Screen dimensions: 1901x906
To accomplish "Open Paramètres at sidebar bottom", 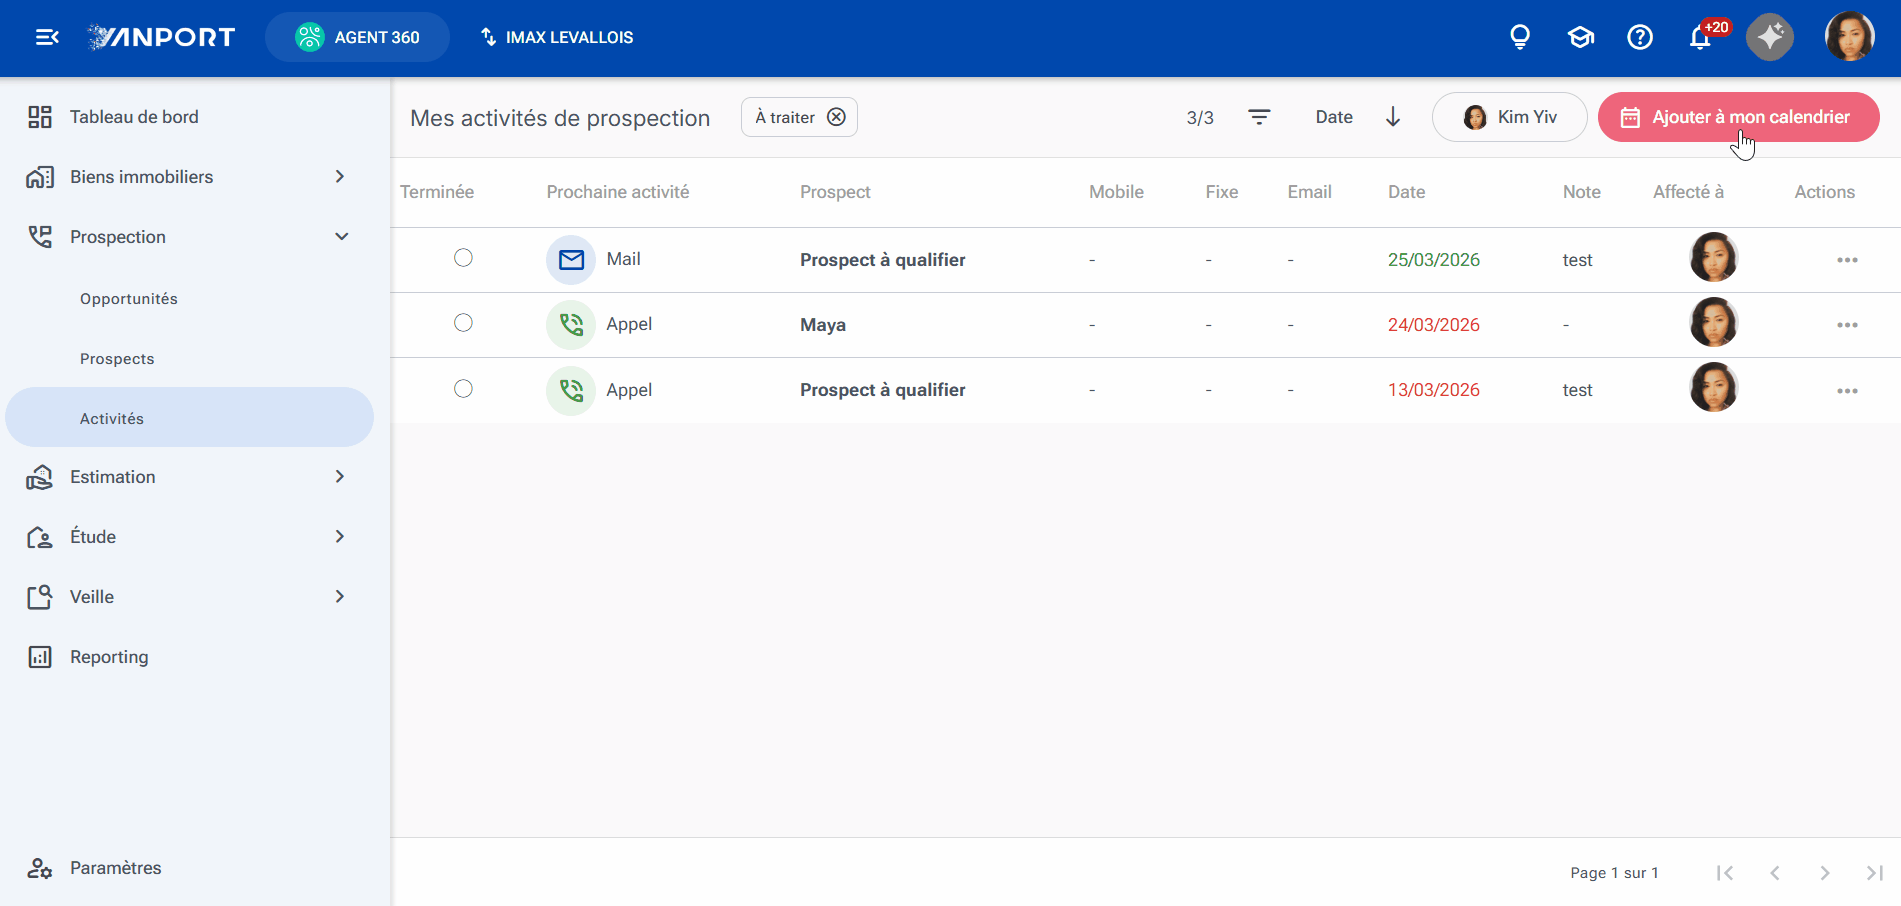I will (115, 868).
